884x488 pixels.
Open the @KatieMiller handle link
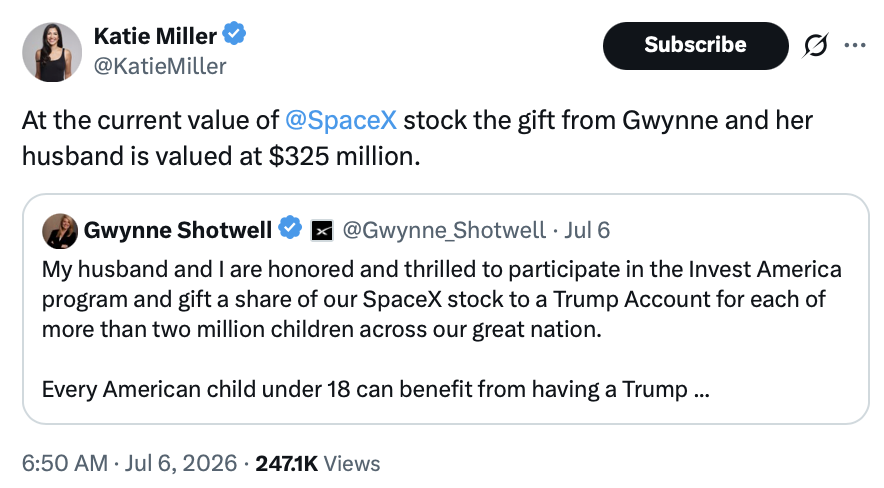pyautogui.click(x=160, y=66)
